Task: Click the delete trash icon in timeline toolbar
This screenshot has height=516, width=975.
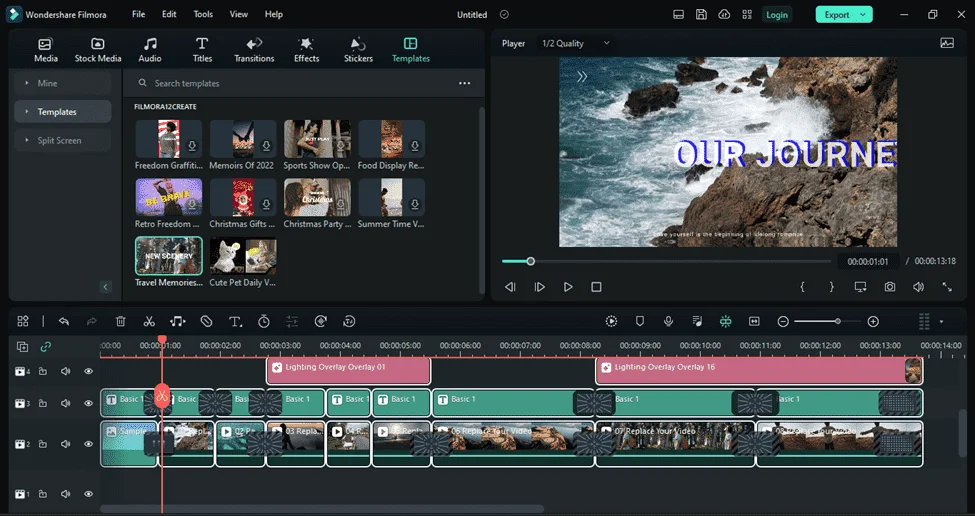Action: coord(121,321)
